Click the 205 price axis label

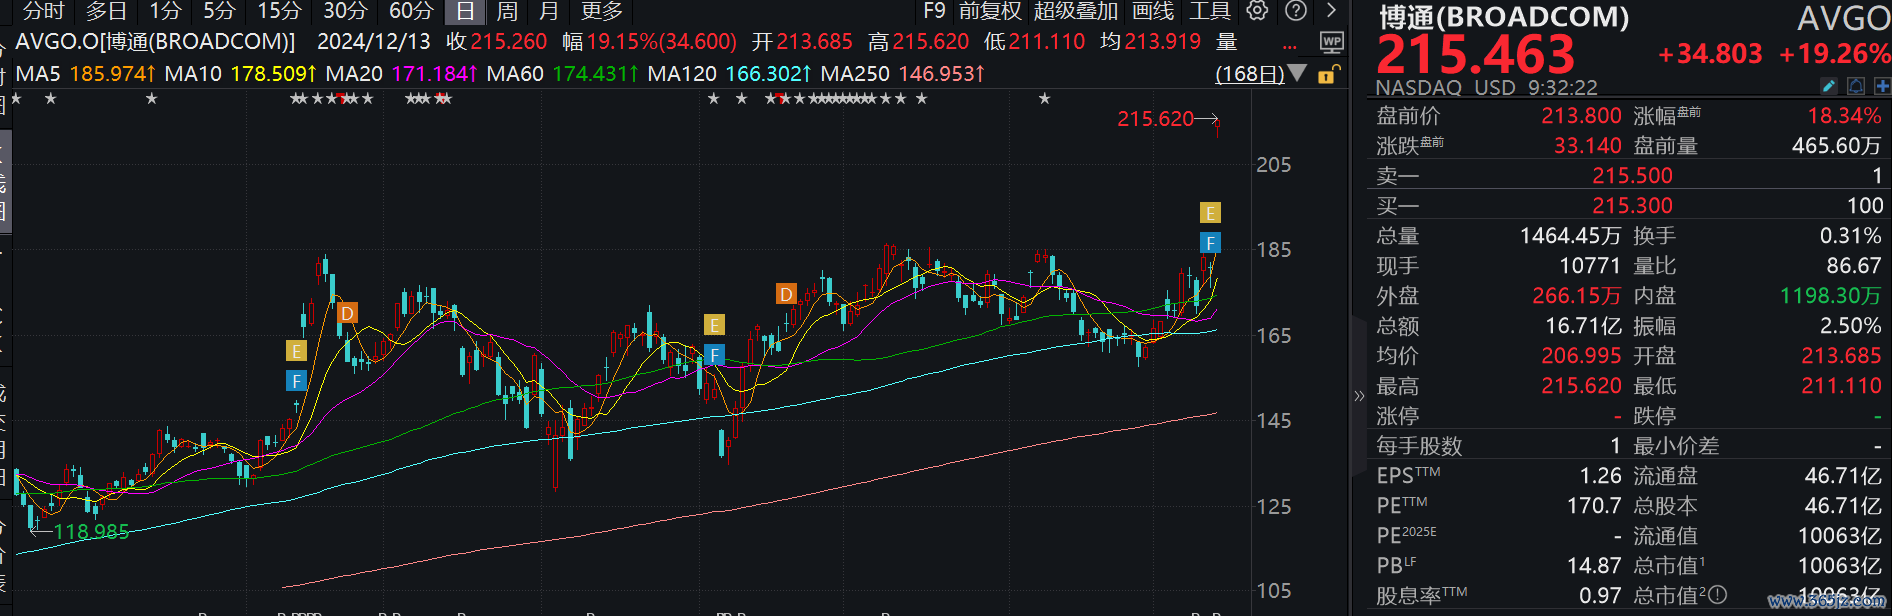point(1273,165)
